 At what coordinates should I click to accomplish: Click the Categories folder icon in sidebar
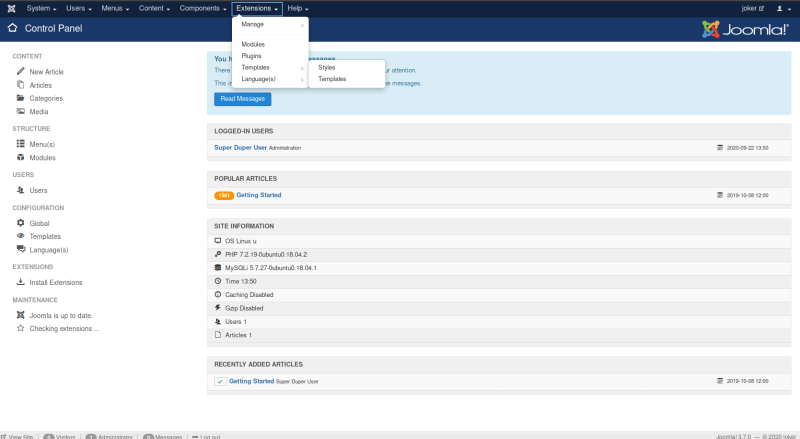click(20, 98)
